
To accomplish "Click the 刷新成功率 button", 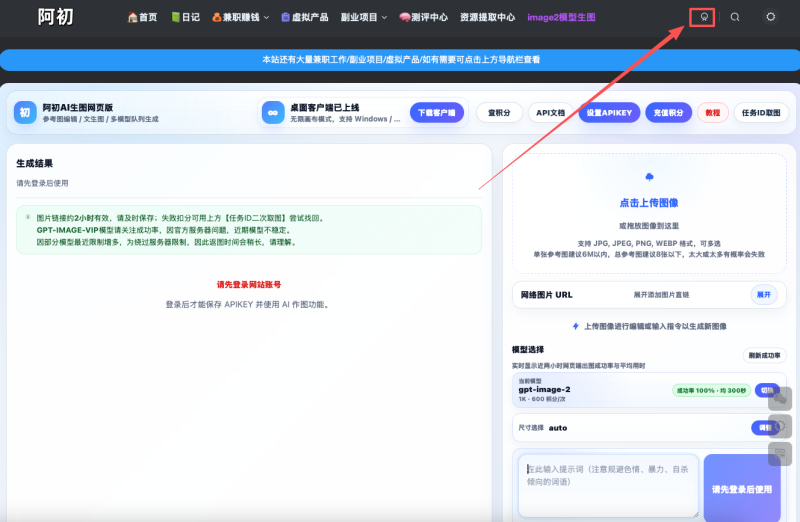I will [764, 355].
